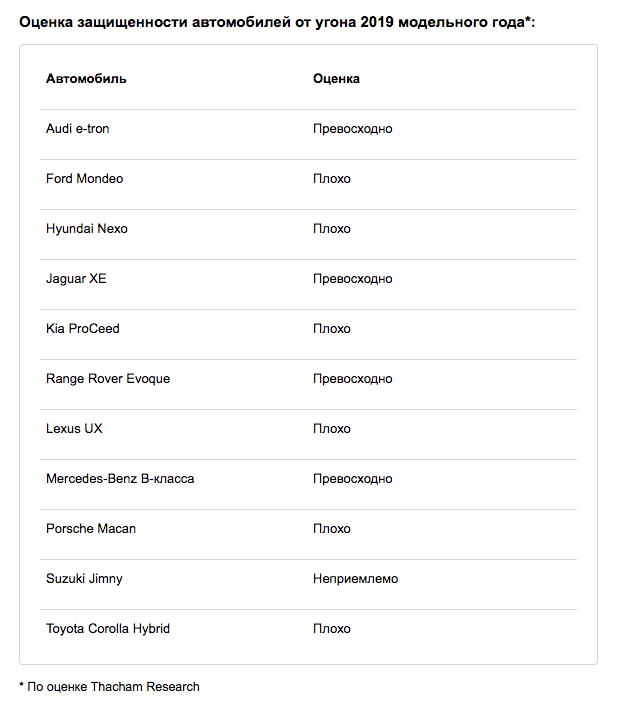Click the Оценка column header
Image resolution: width=622 pixels, height=711 pixels.
tap(336, 79)
